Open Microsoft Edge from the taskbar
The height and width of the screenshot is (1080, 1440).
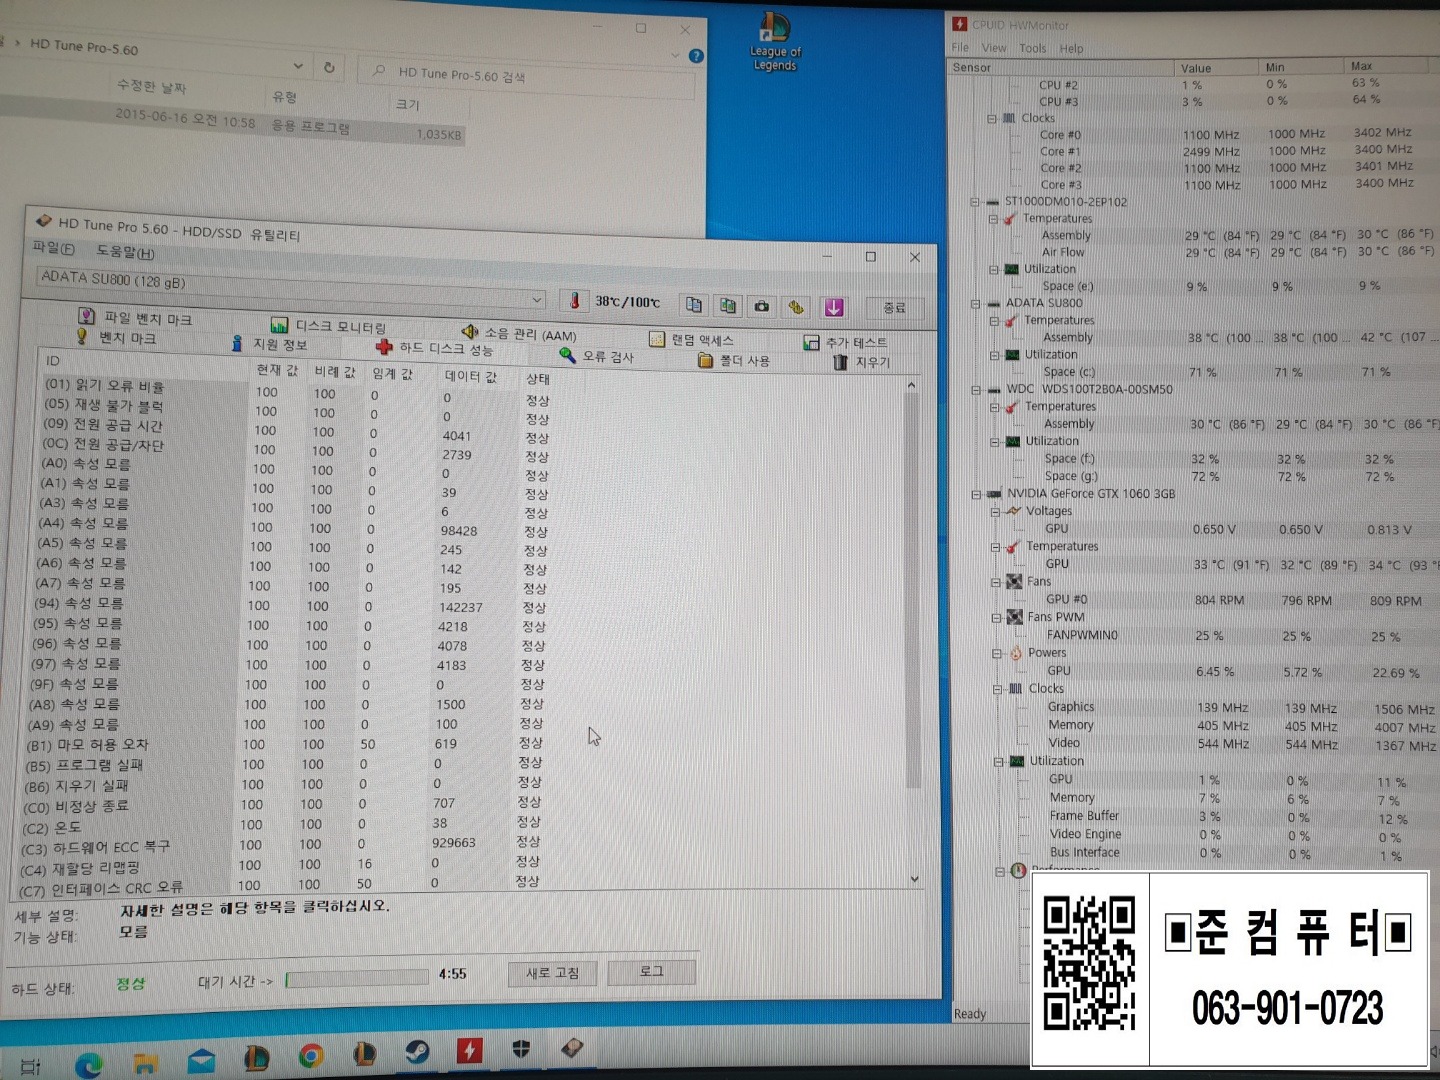(x=89, y=1065)
